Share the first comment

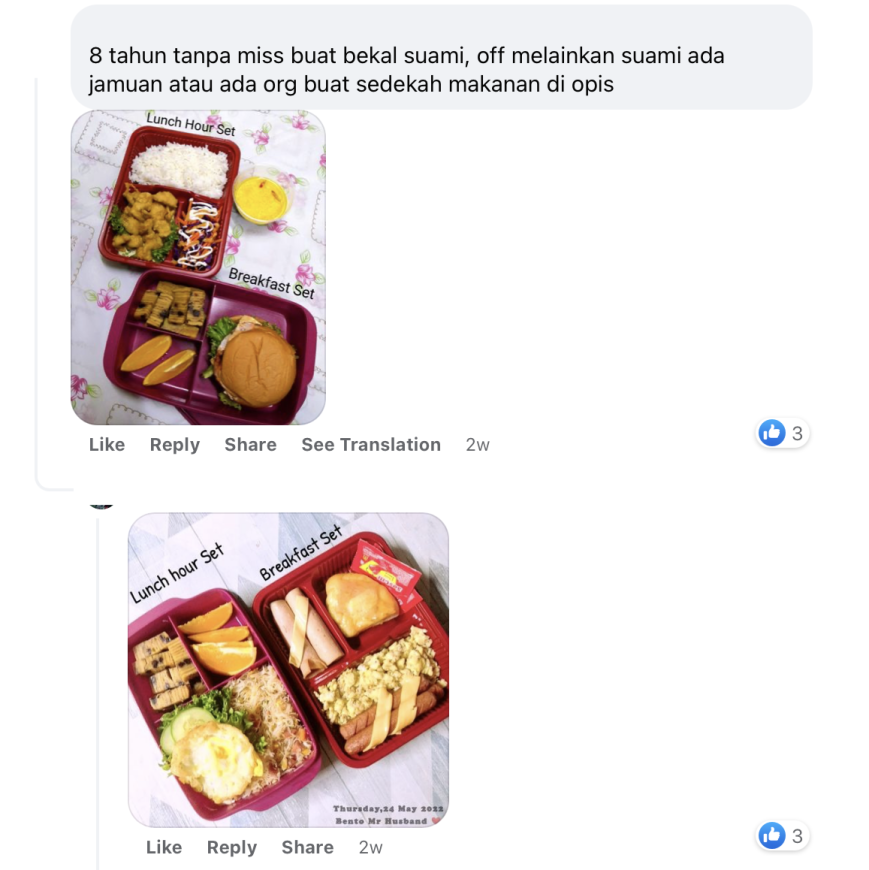pyautogui.click(x=250, y=444)
